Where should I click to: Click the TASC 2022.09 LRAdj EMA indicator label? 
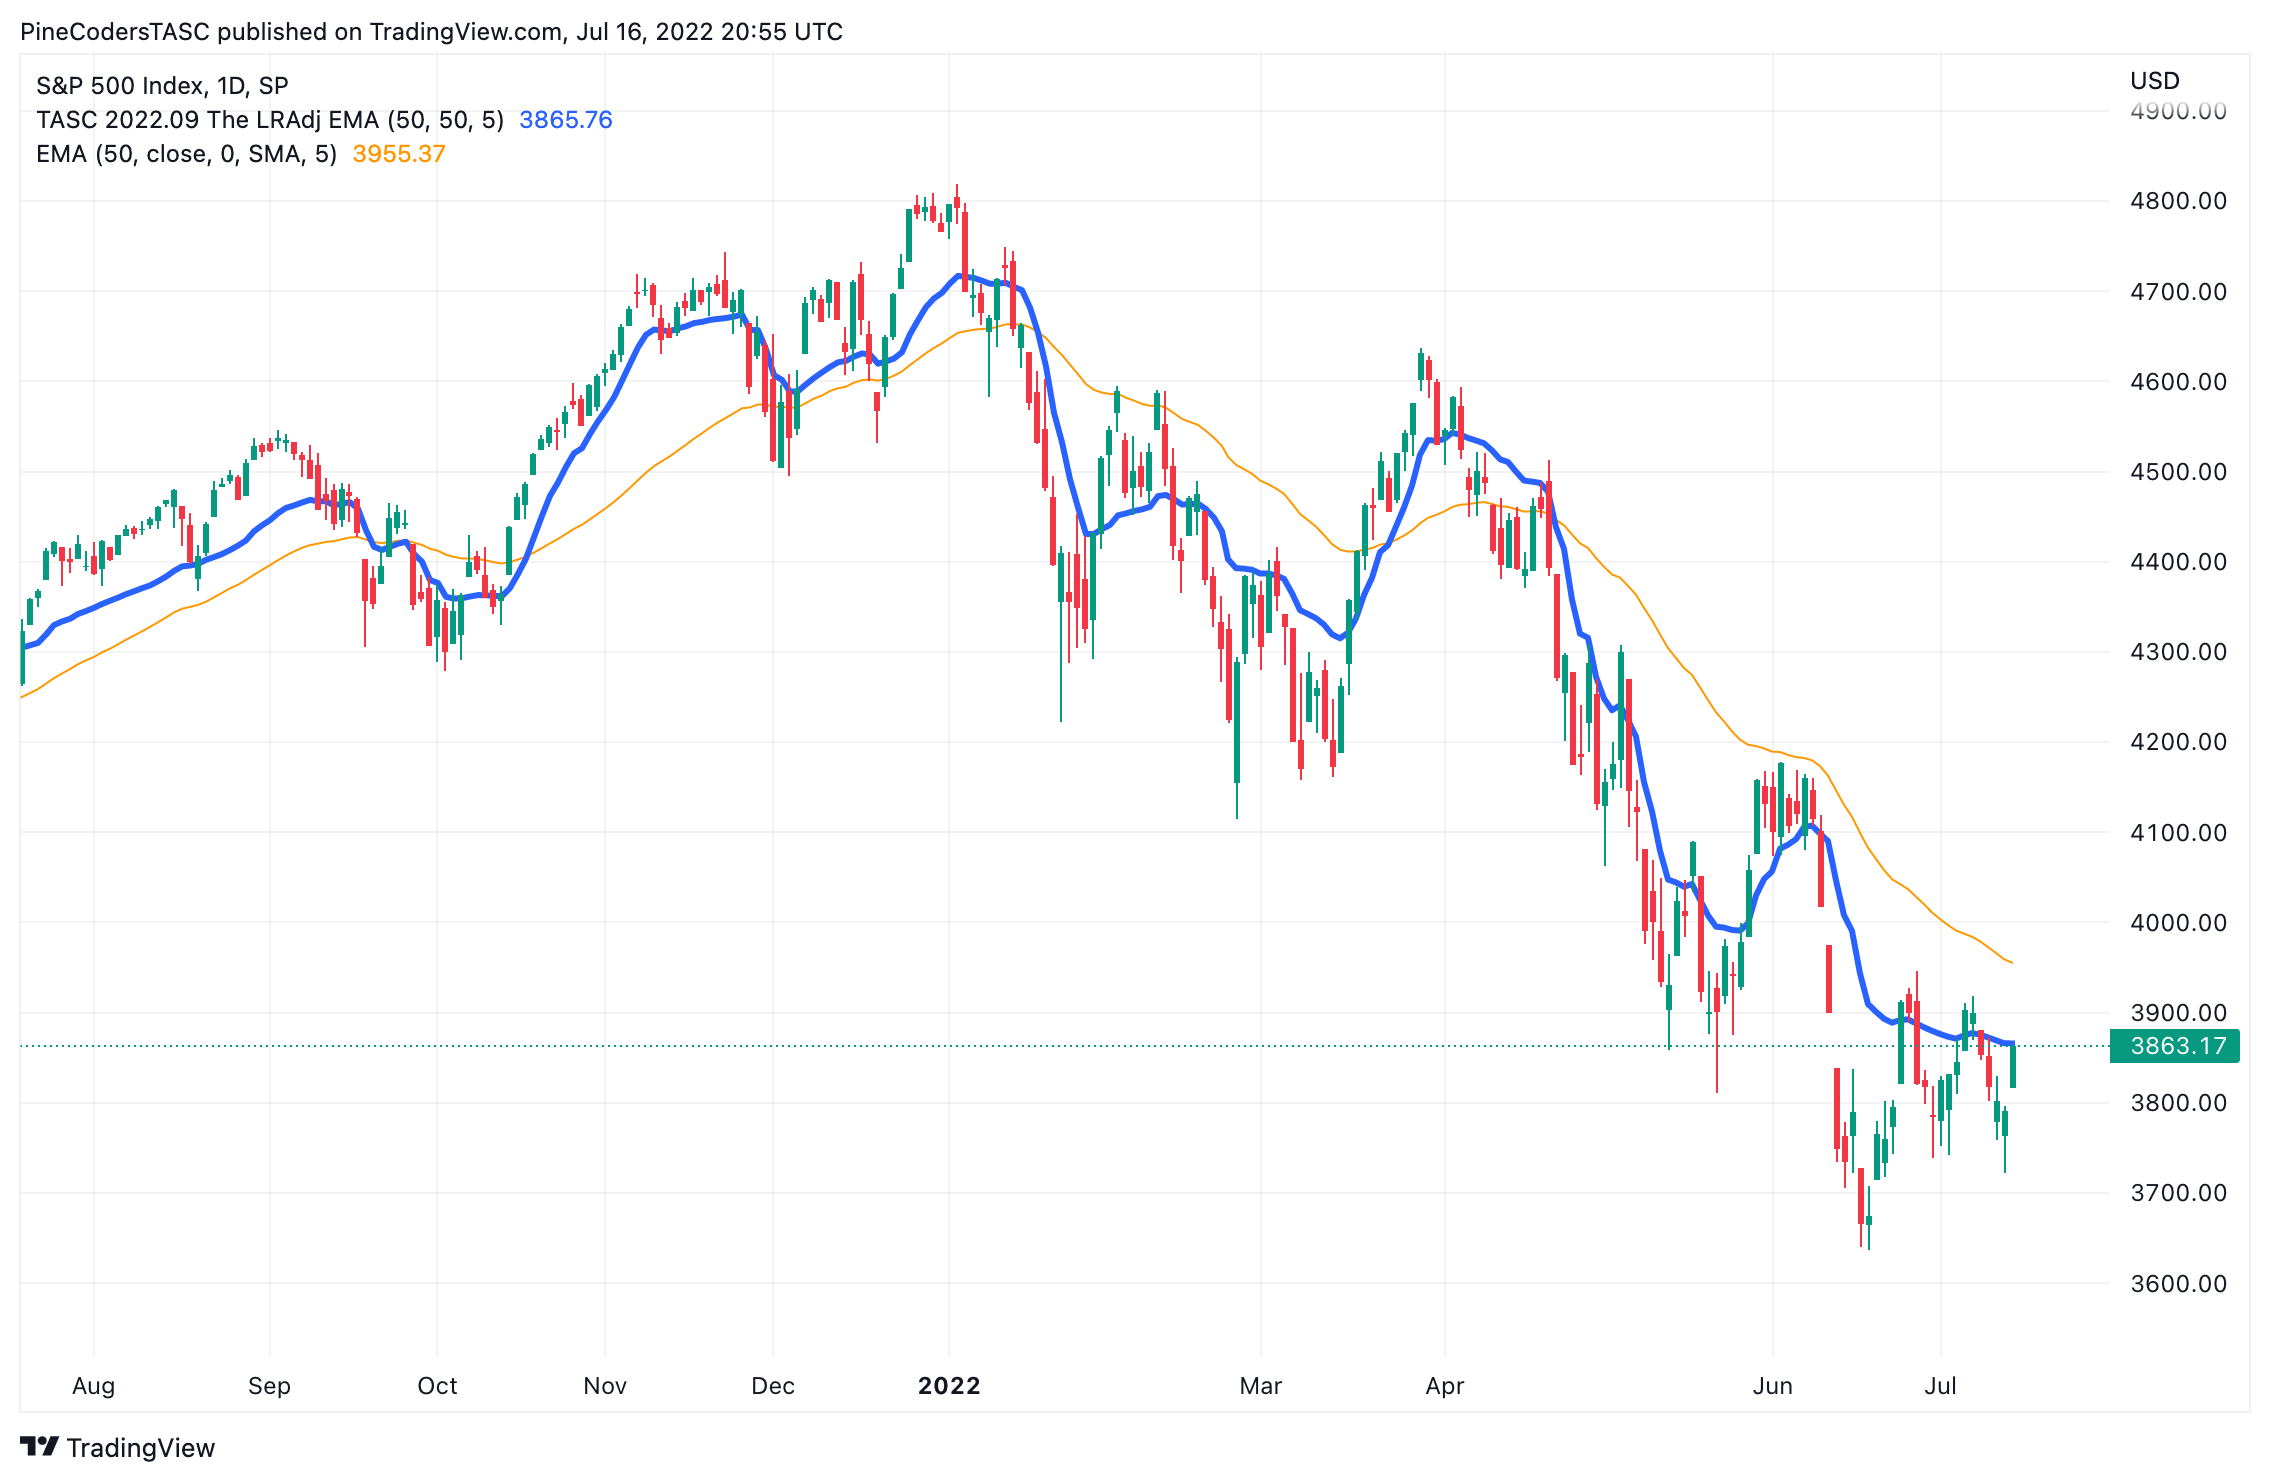270,120
